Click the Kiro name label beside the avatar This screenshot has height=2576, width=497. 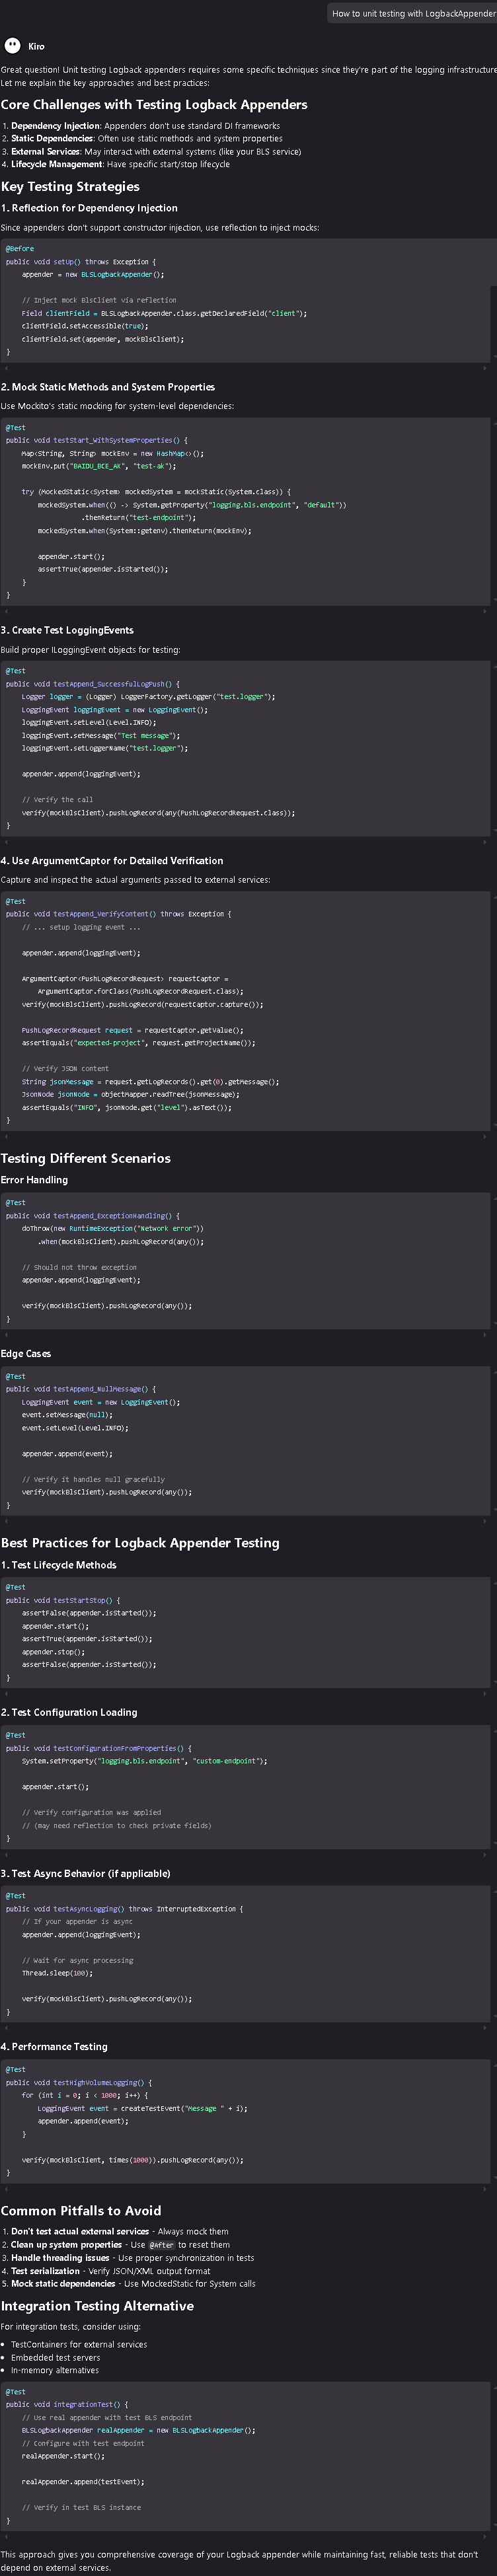click(36, 46)
